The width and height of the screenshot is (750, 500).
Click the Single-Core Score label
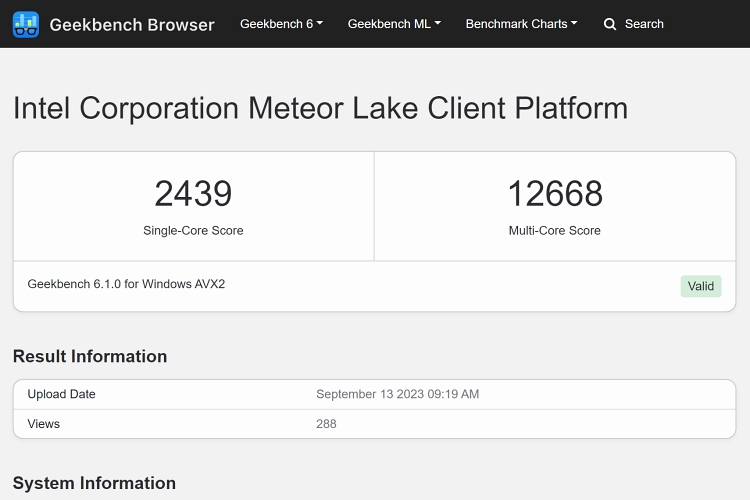(193, 231)
